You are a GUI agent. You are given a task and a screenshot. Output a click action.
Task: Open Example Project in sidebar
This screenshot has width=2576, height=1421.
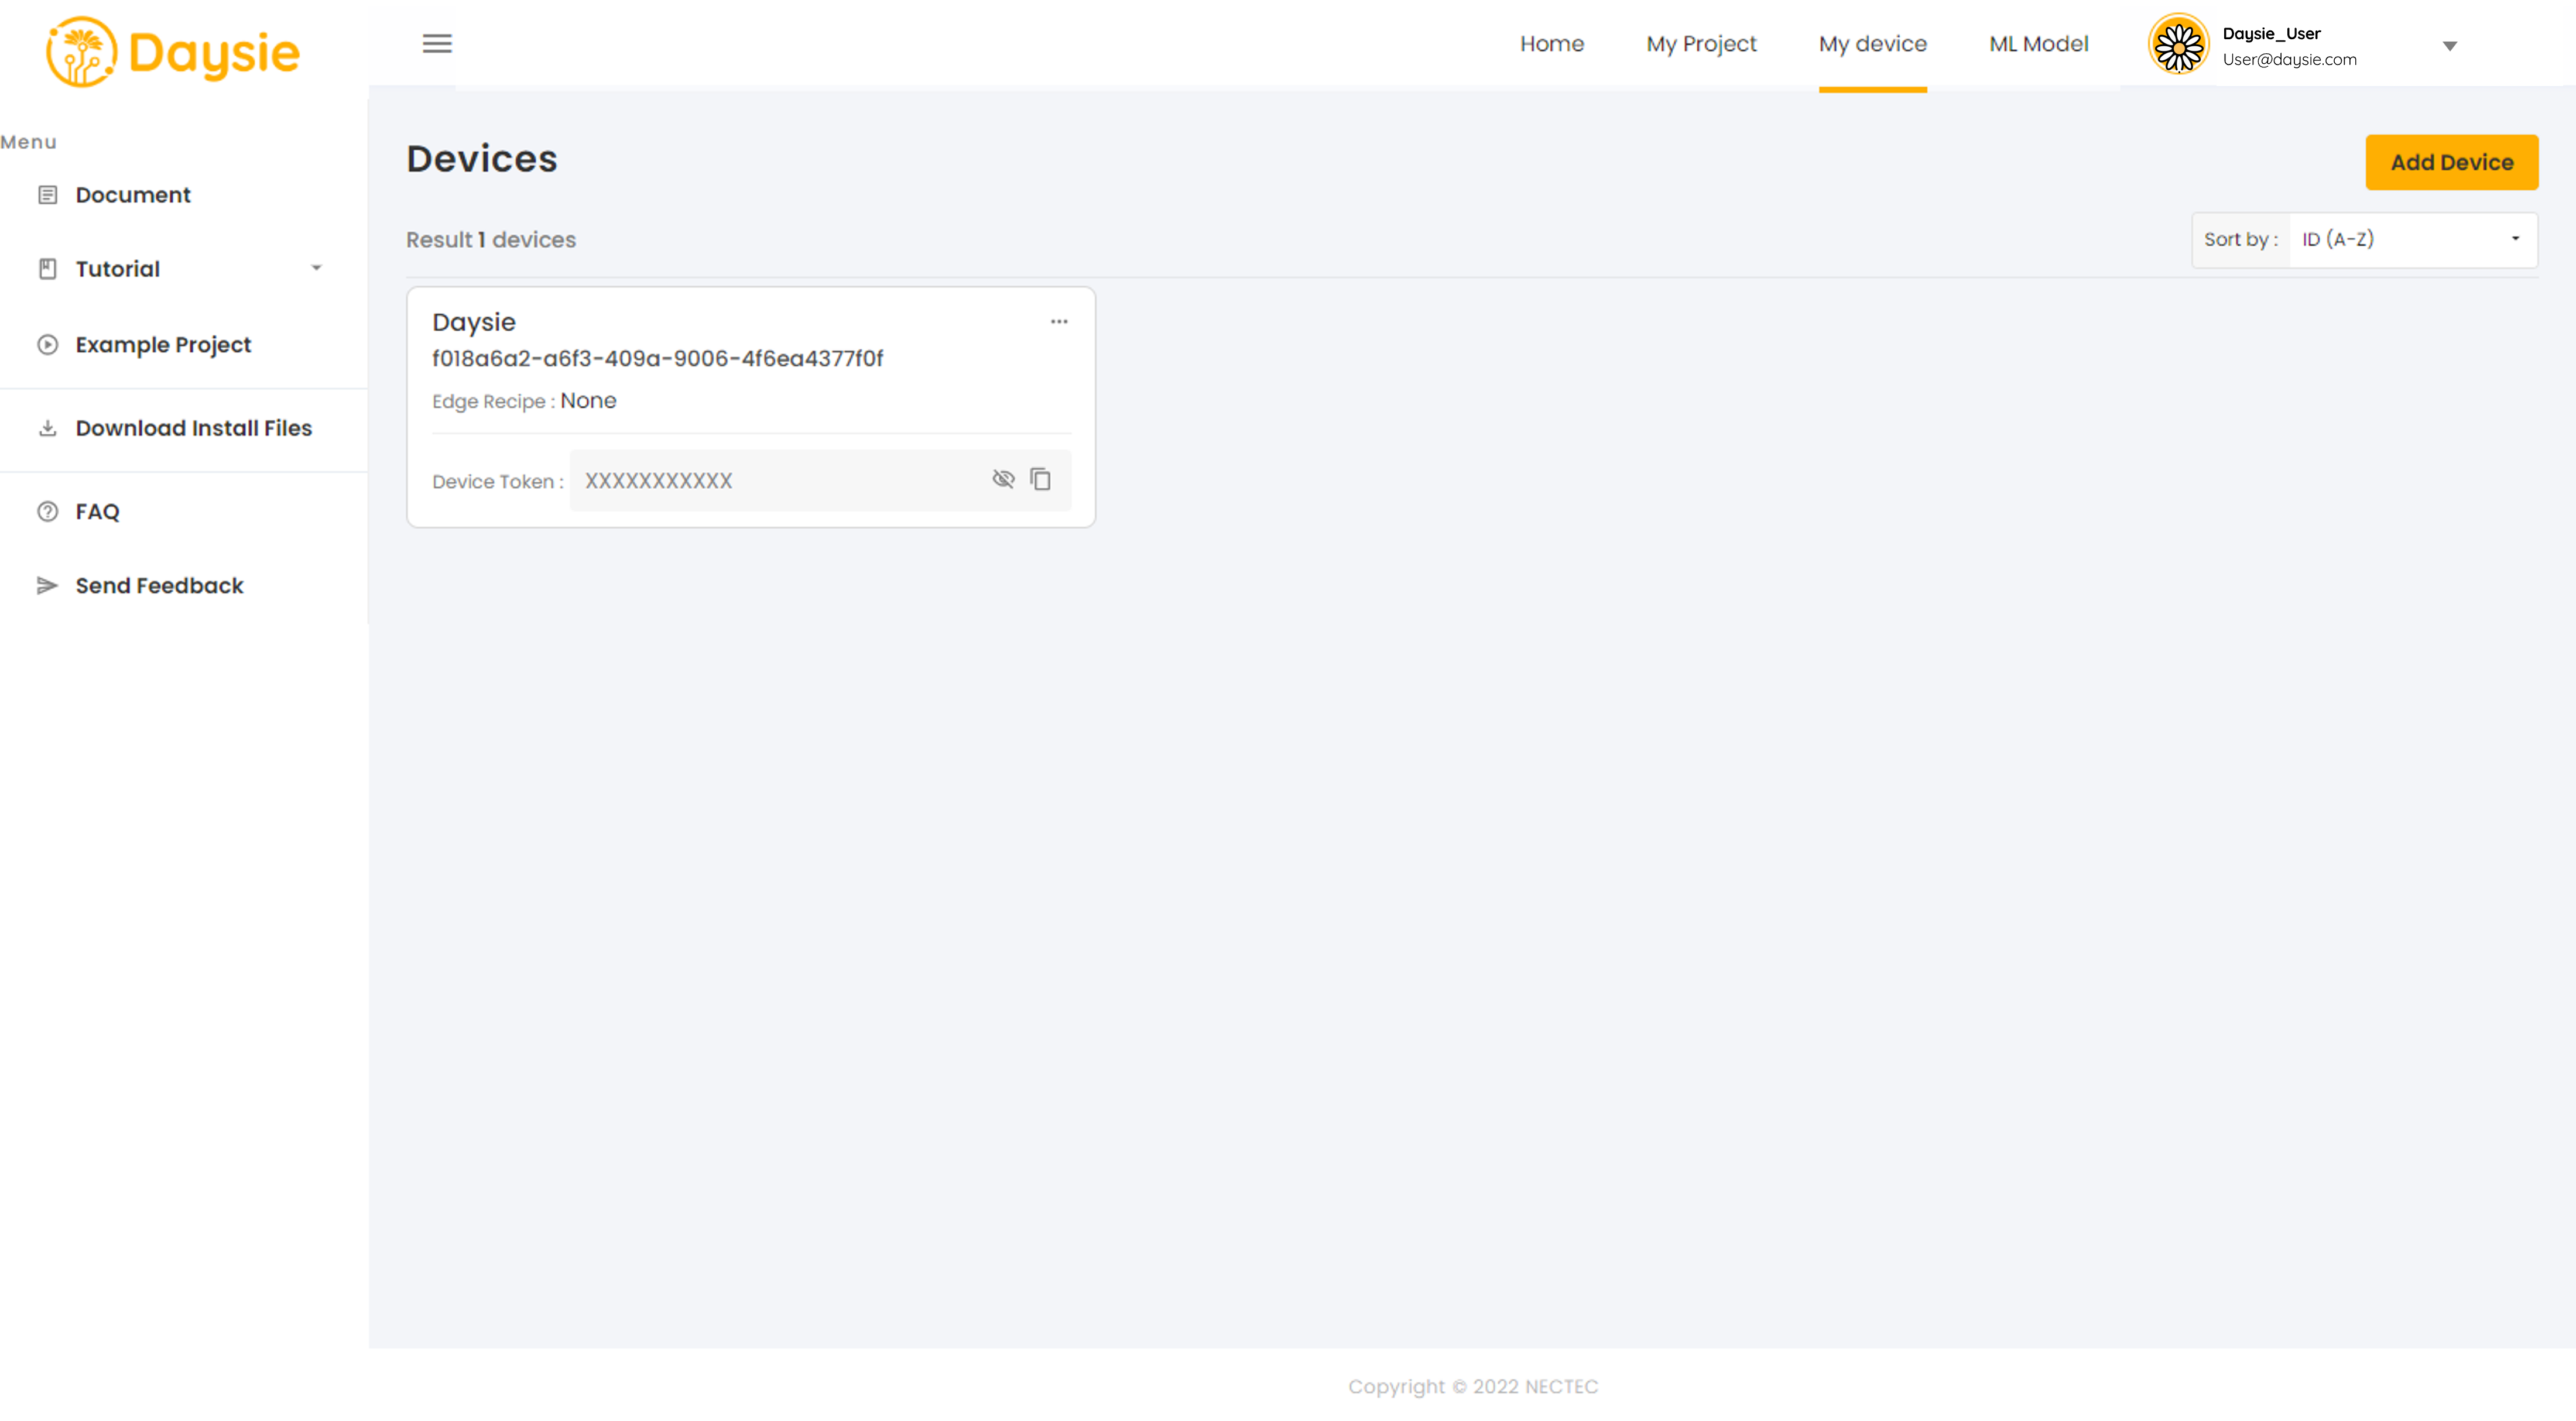click(x=163, y=345)
